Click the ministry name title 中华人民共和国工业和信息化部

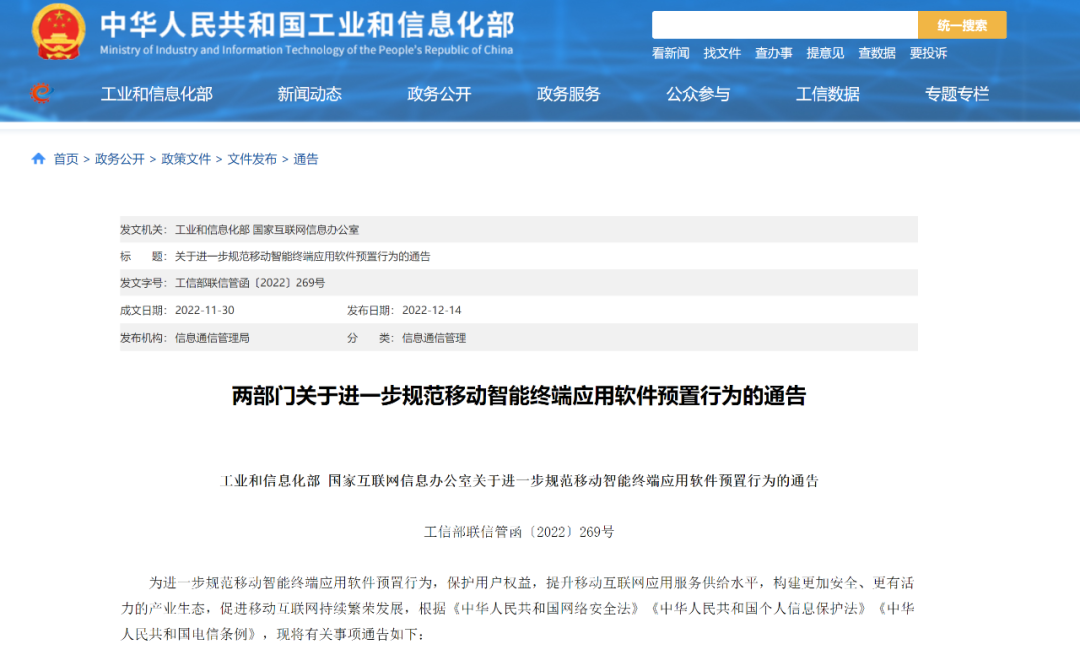point(307,25)
